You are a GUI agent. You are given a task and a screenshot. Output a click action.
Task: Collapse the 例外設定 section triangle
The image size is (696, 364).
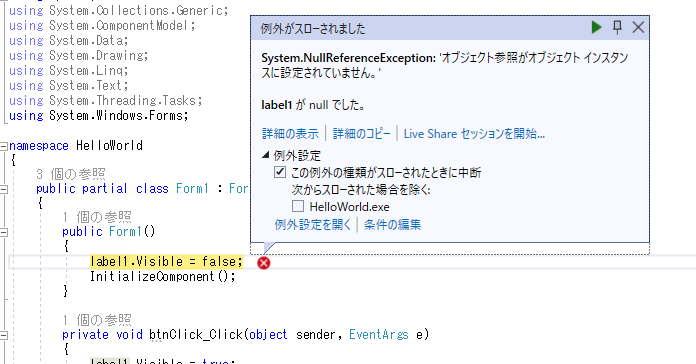(x=265, y=154)
